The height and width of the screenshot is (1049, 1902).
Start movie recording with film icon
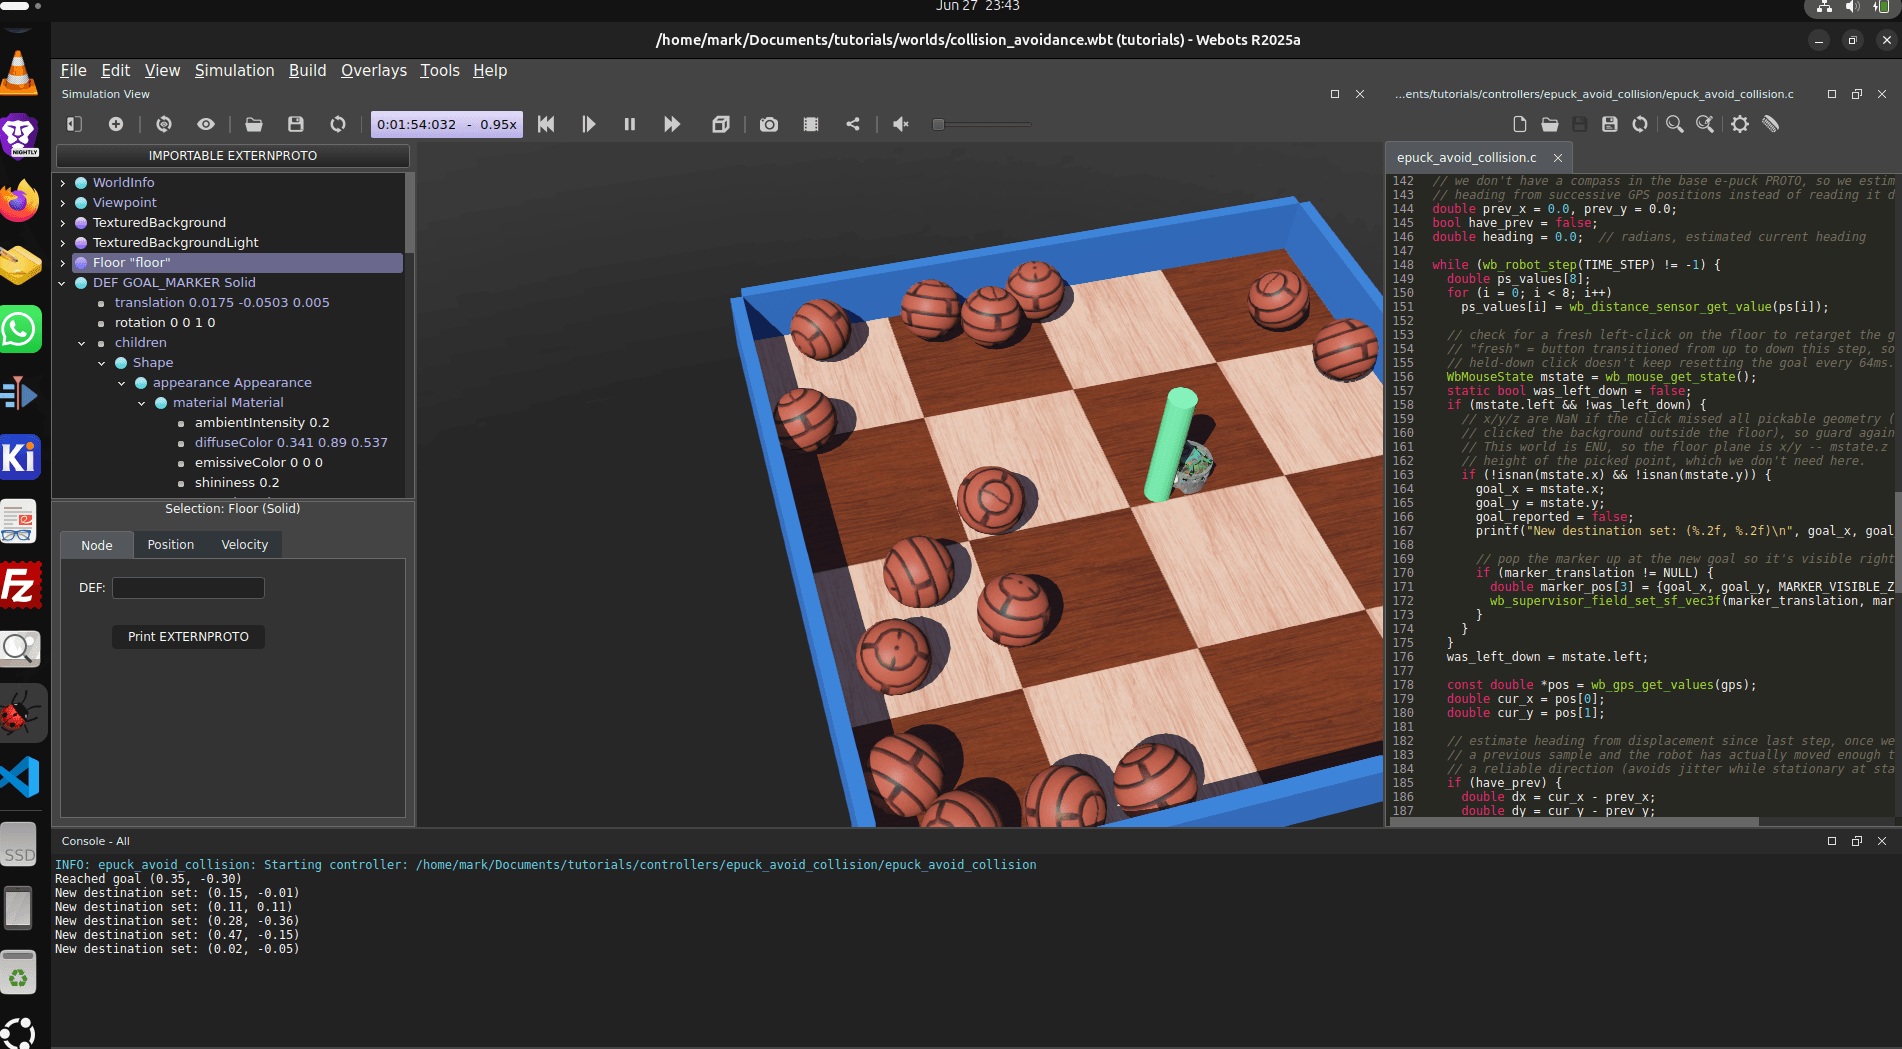coord(811,124)
